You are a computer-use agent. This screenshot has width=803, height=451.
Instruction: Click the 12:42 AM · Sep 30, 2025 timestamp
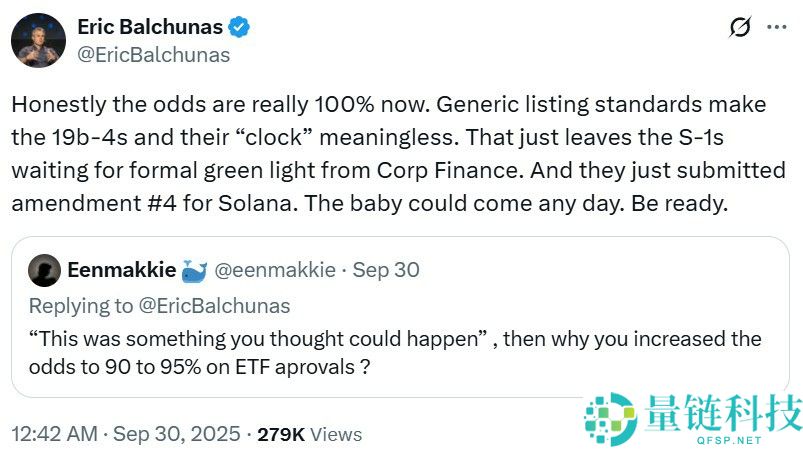point(125,434)
